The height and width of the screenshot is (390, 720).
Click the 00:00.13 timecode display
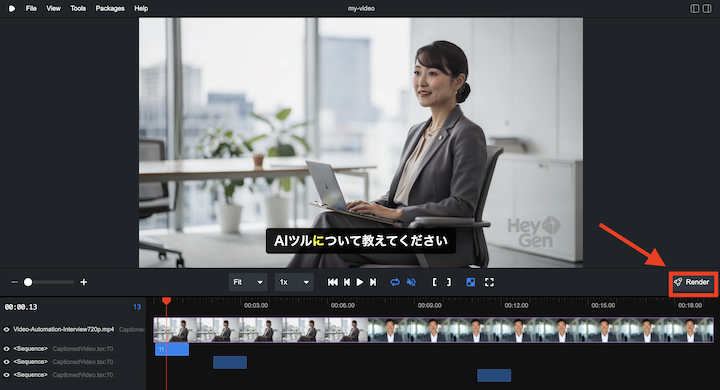(21, 307)
